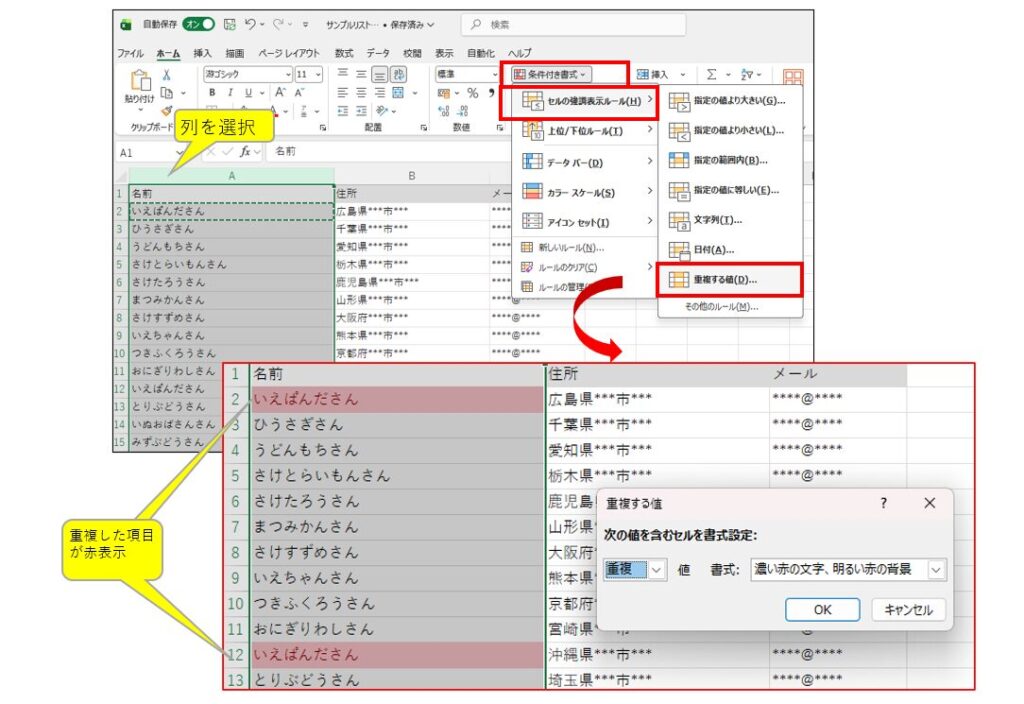The height and width of the screenshot is (704, 1024).
Task: Click OK in the 重複する値 dialog
Action: click(x=822, y=609)
